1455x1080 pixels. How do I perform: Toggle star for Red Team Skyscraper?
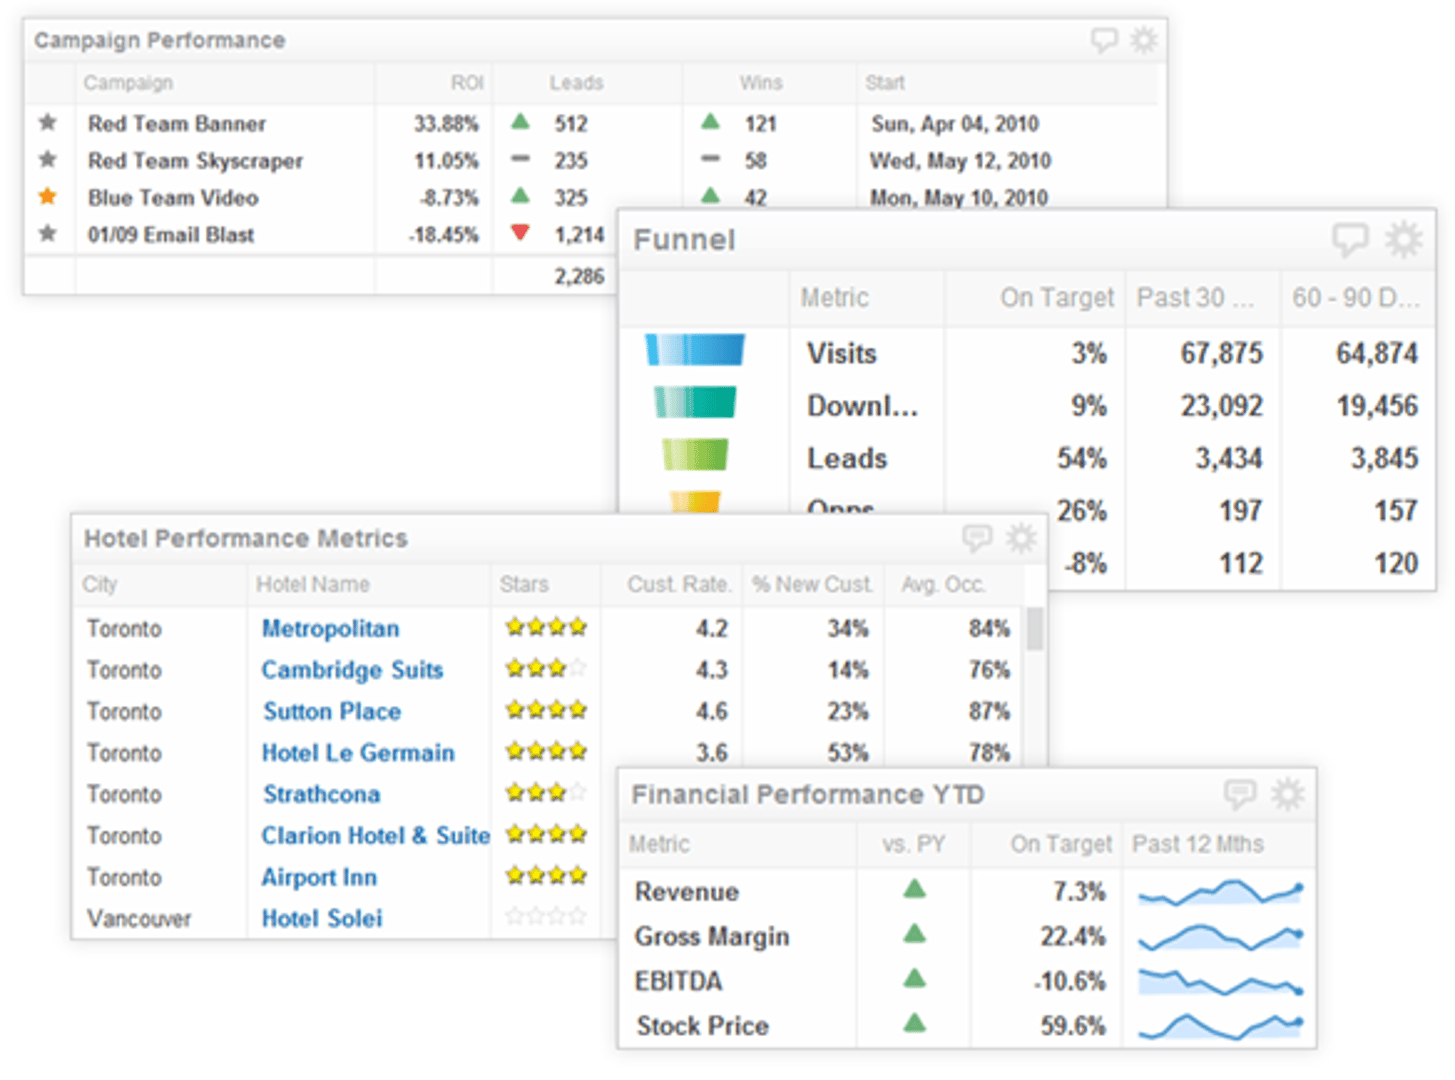[x=47, y=160]
